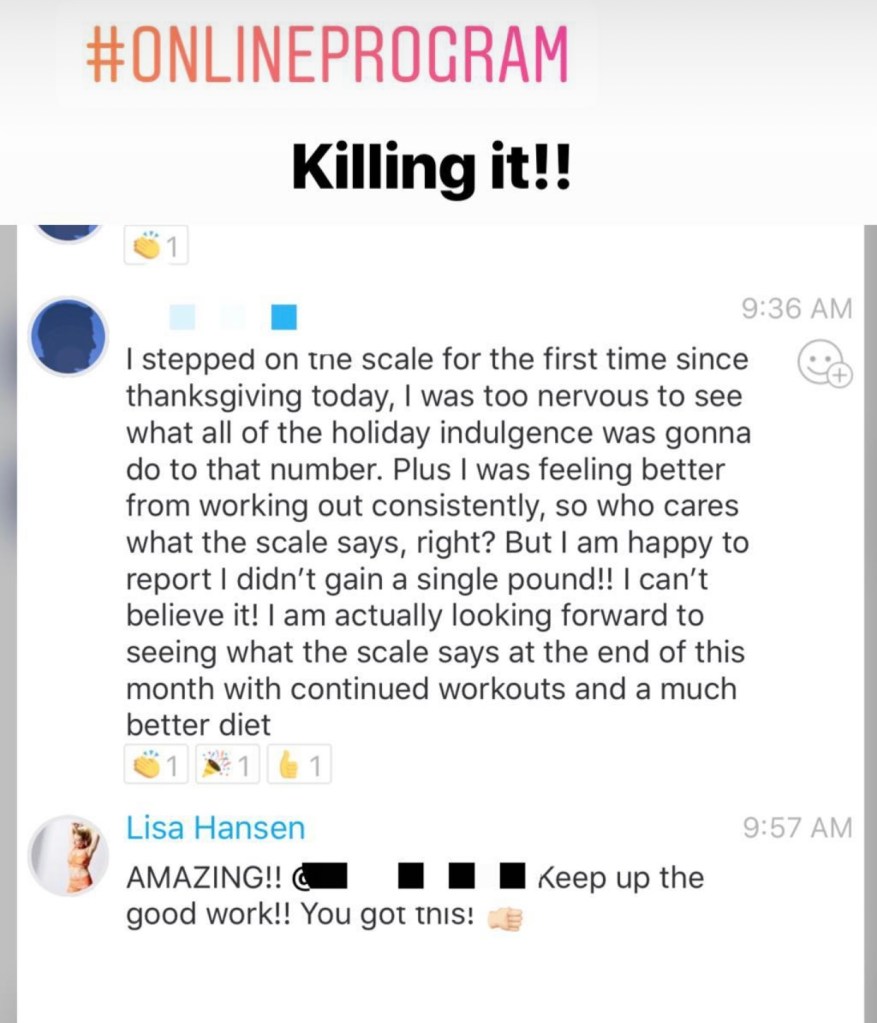Open Lisa Hansen's profile photo
Screen dimensions: 877x1023
coord(68,855)
